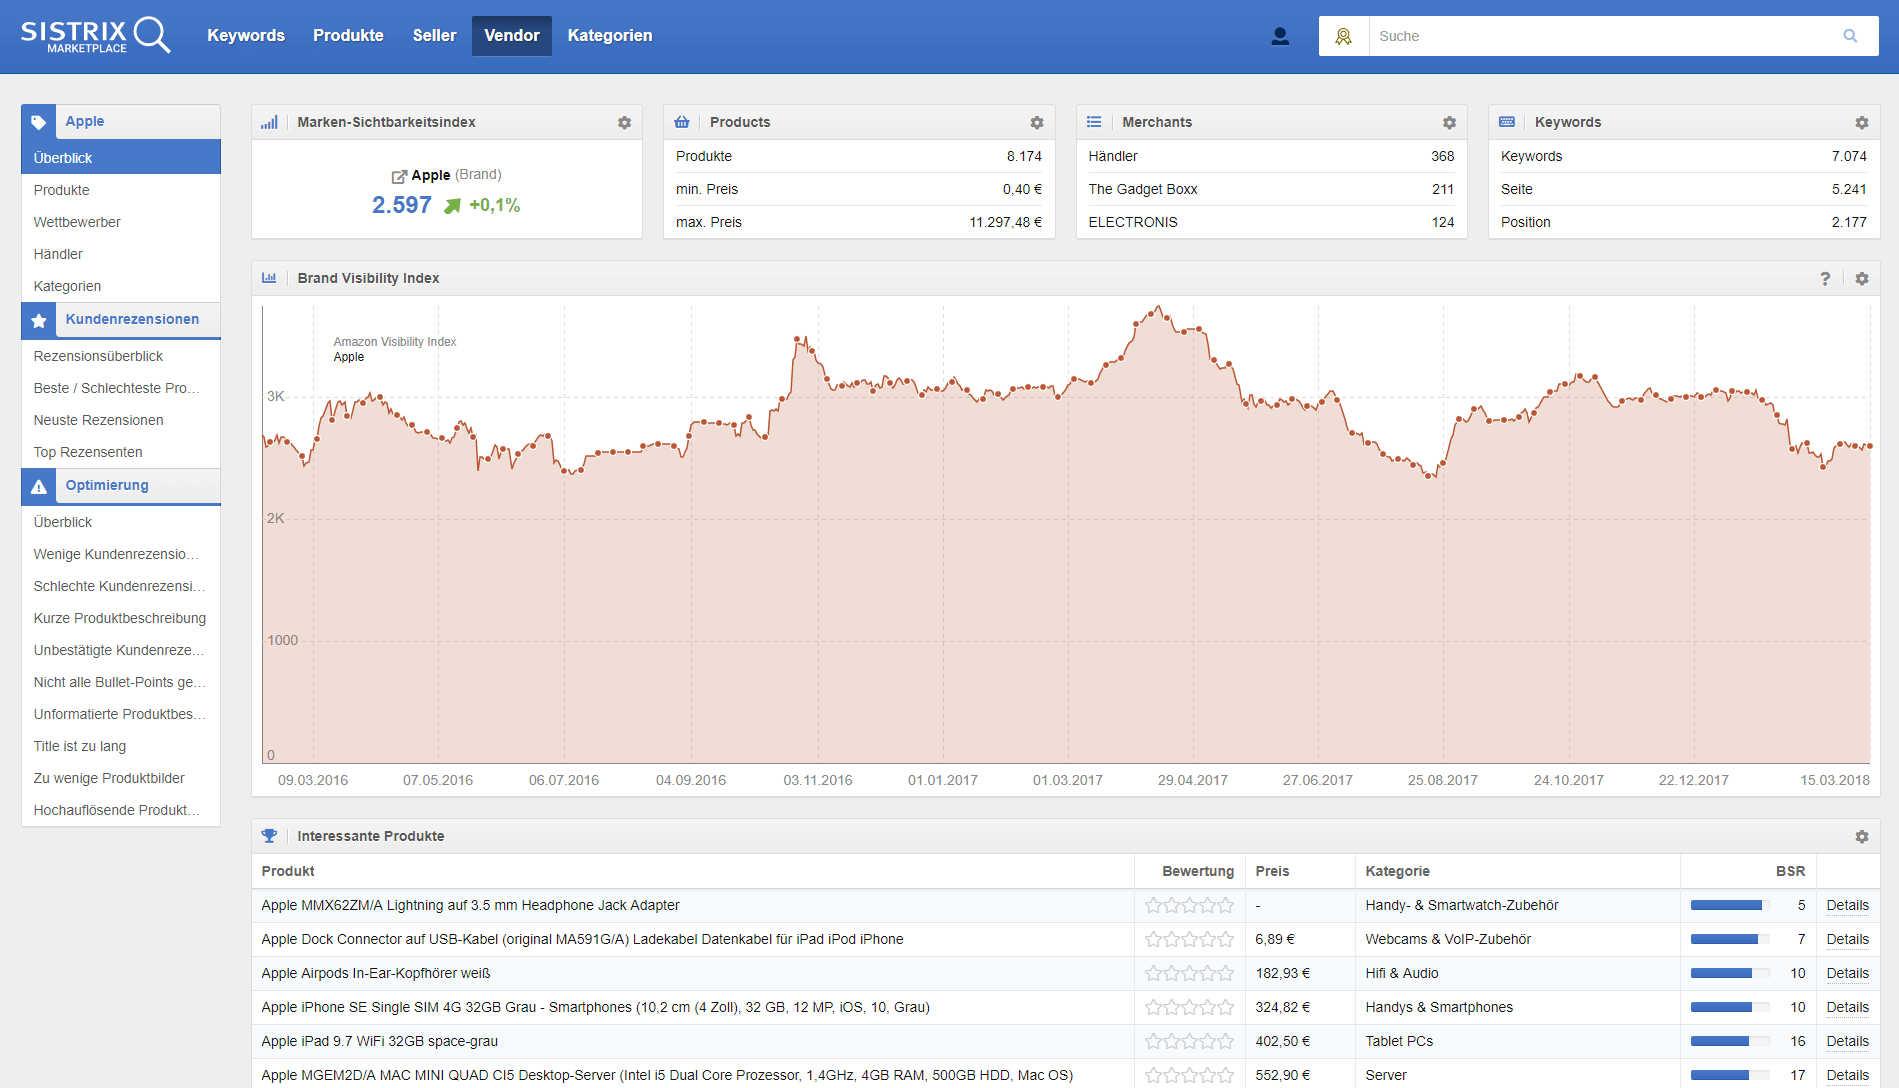This screenshot has height=1088, width=1899.
Task: Open Details for Apple Airpods row
Action: (x=1847, y=973)
